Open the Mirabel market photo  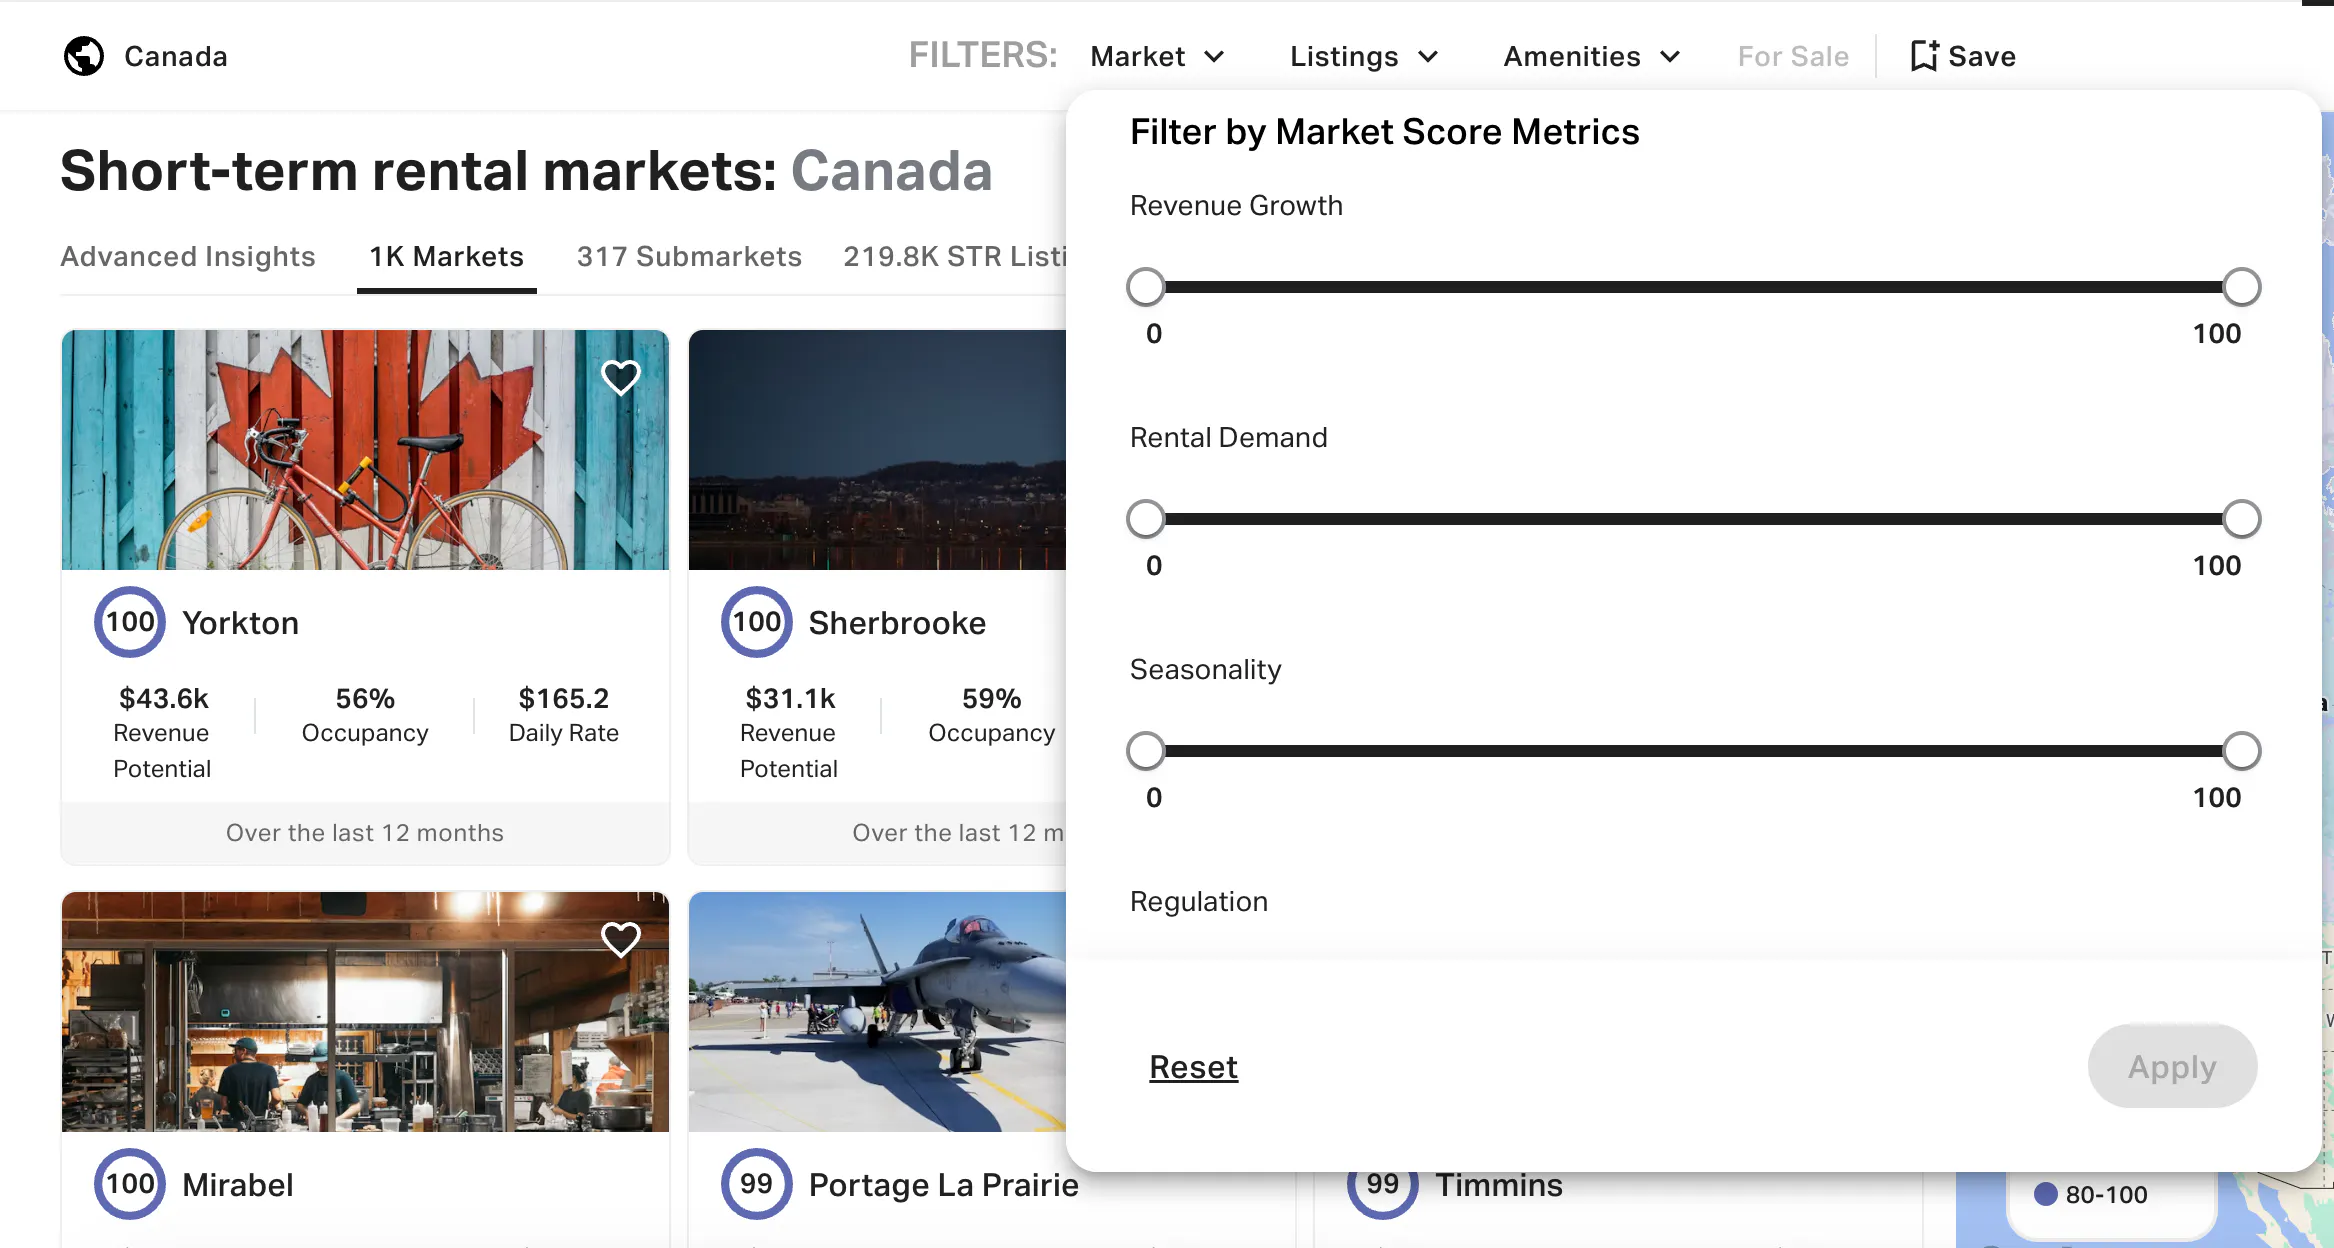[x=365, y=1012]
